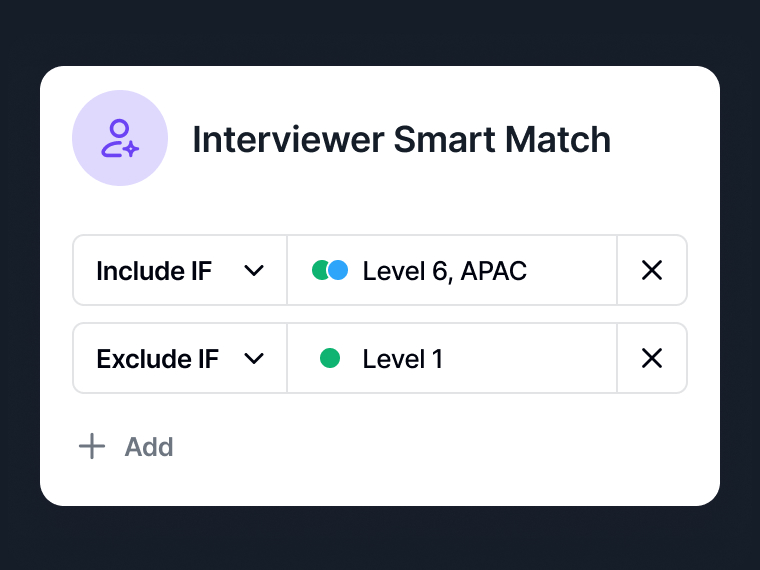Click the overlapping green-blue dots tag icon

click(x=330, y=270)
